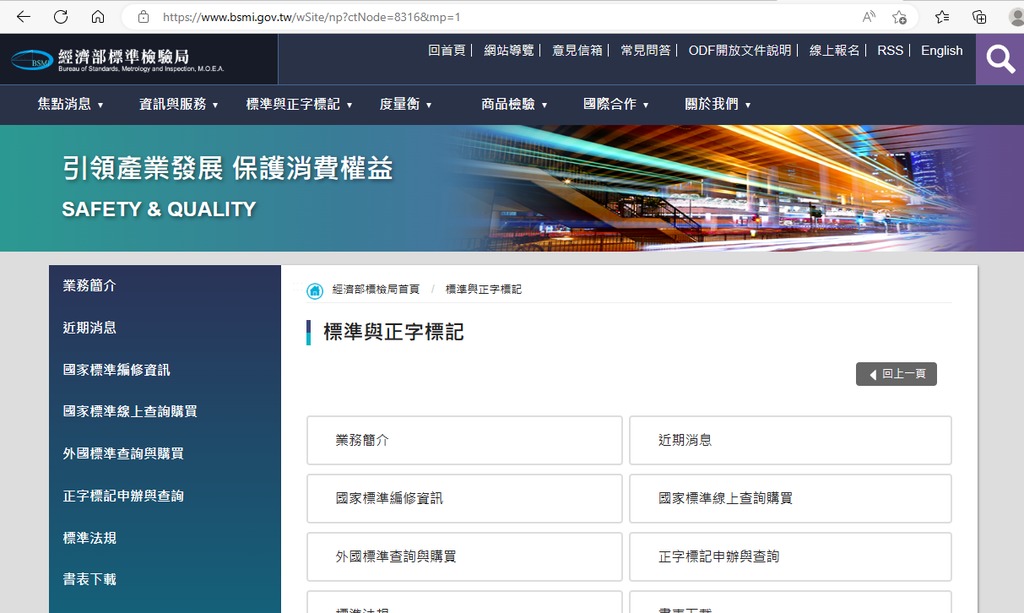The height and width of the screenshot is (613, 1024).
Task: Expand the 關於我們 dropdown menu
Action: click(x=717, y=104)
